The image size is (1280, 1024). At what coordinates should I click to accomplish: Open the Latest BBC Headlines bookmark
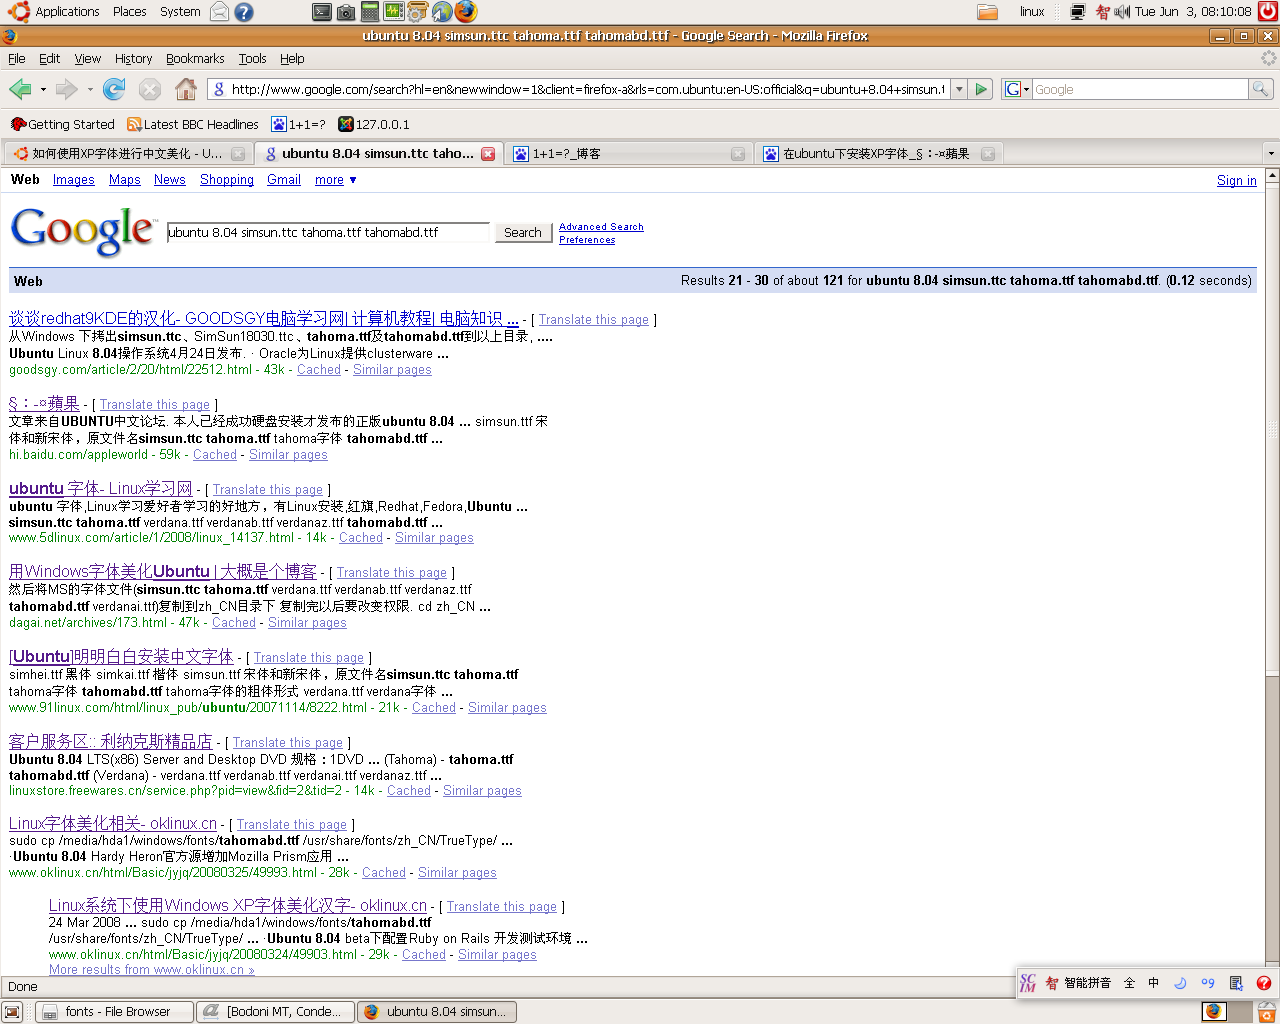193,125
